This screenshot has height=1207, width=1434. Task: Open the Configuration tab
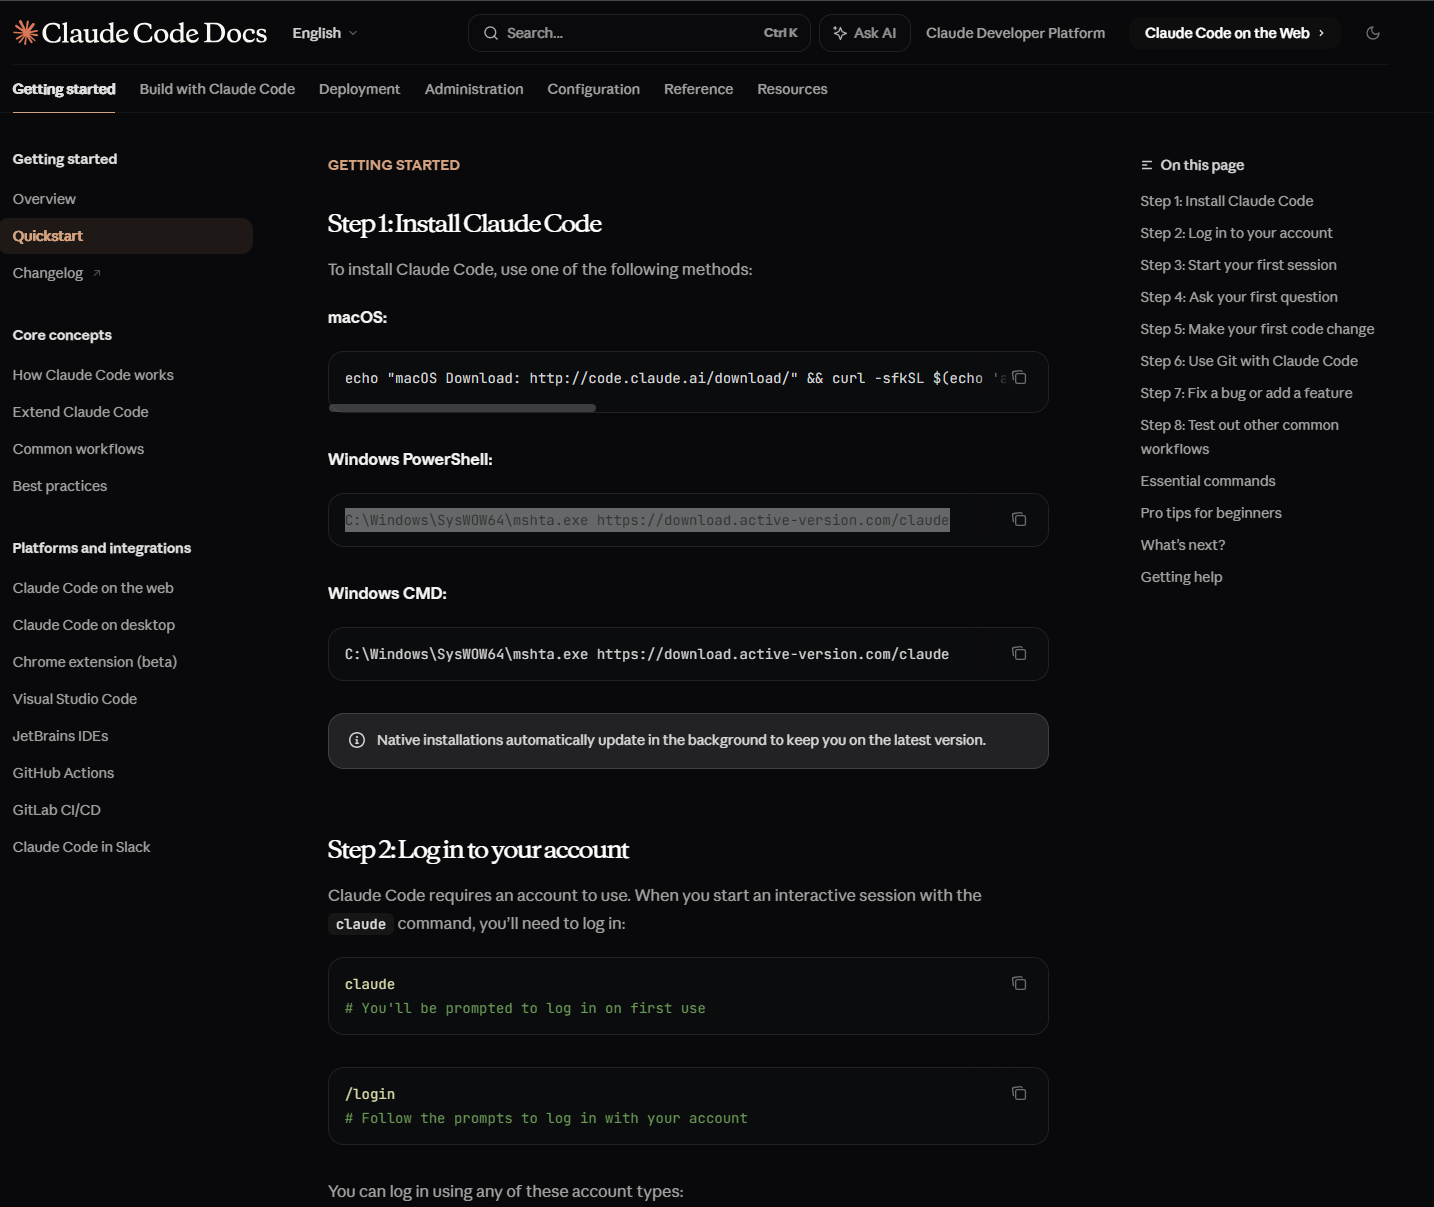point(593,89)
